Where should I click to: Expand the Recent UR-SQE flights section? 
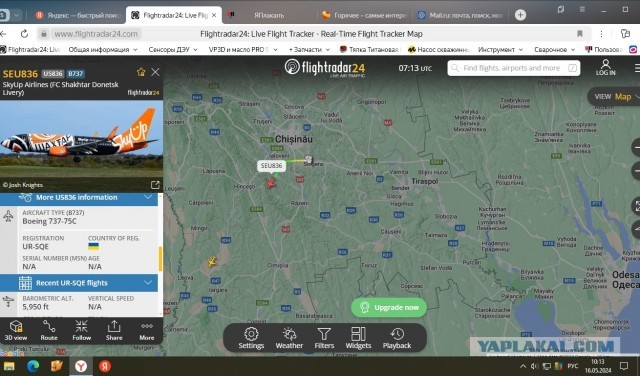[x=148, y=283]
